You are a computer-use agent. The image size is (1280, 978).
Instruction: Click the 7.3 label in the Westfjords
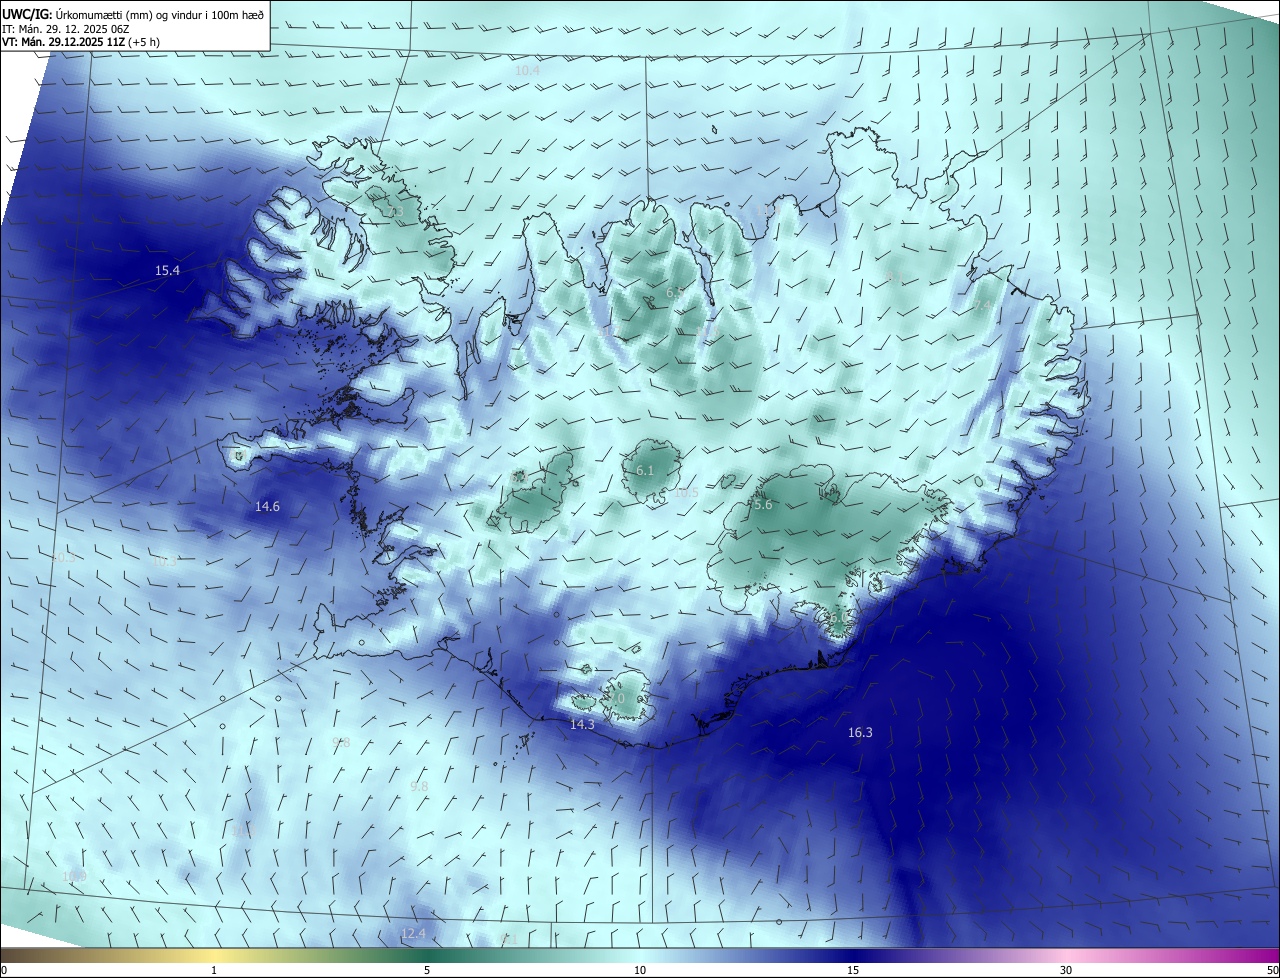point(395,213)
